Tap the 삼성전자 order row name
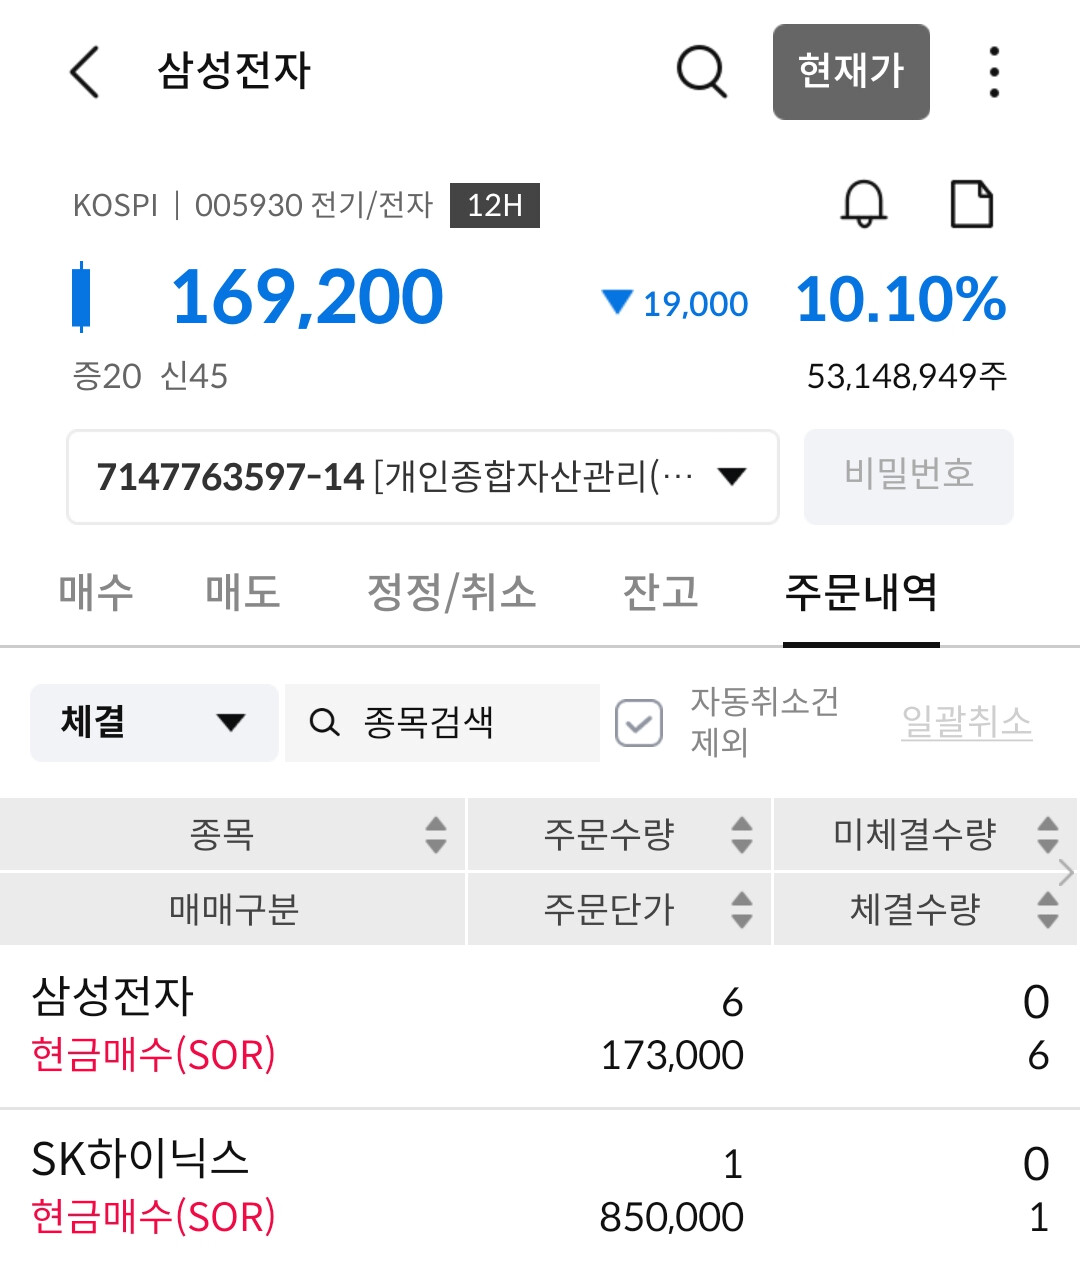The image size is (1080, 1269). (x=112, y=996)
